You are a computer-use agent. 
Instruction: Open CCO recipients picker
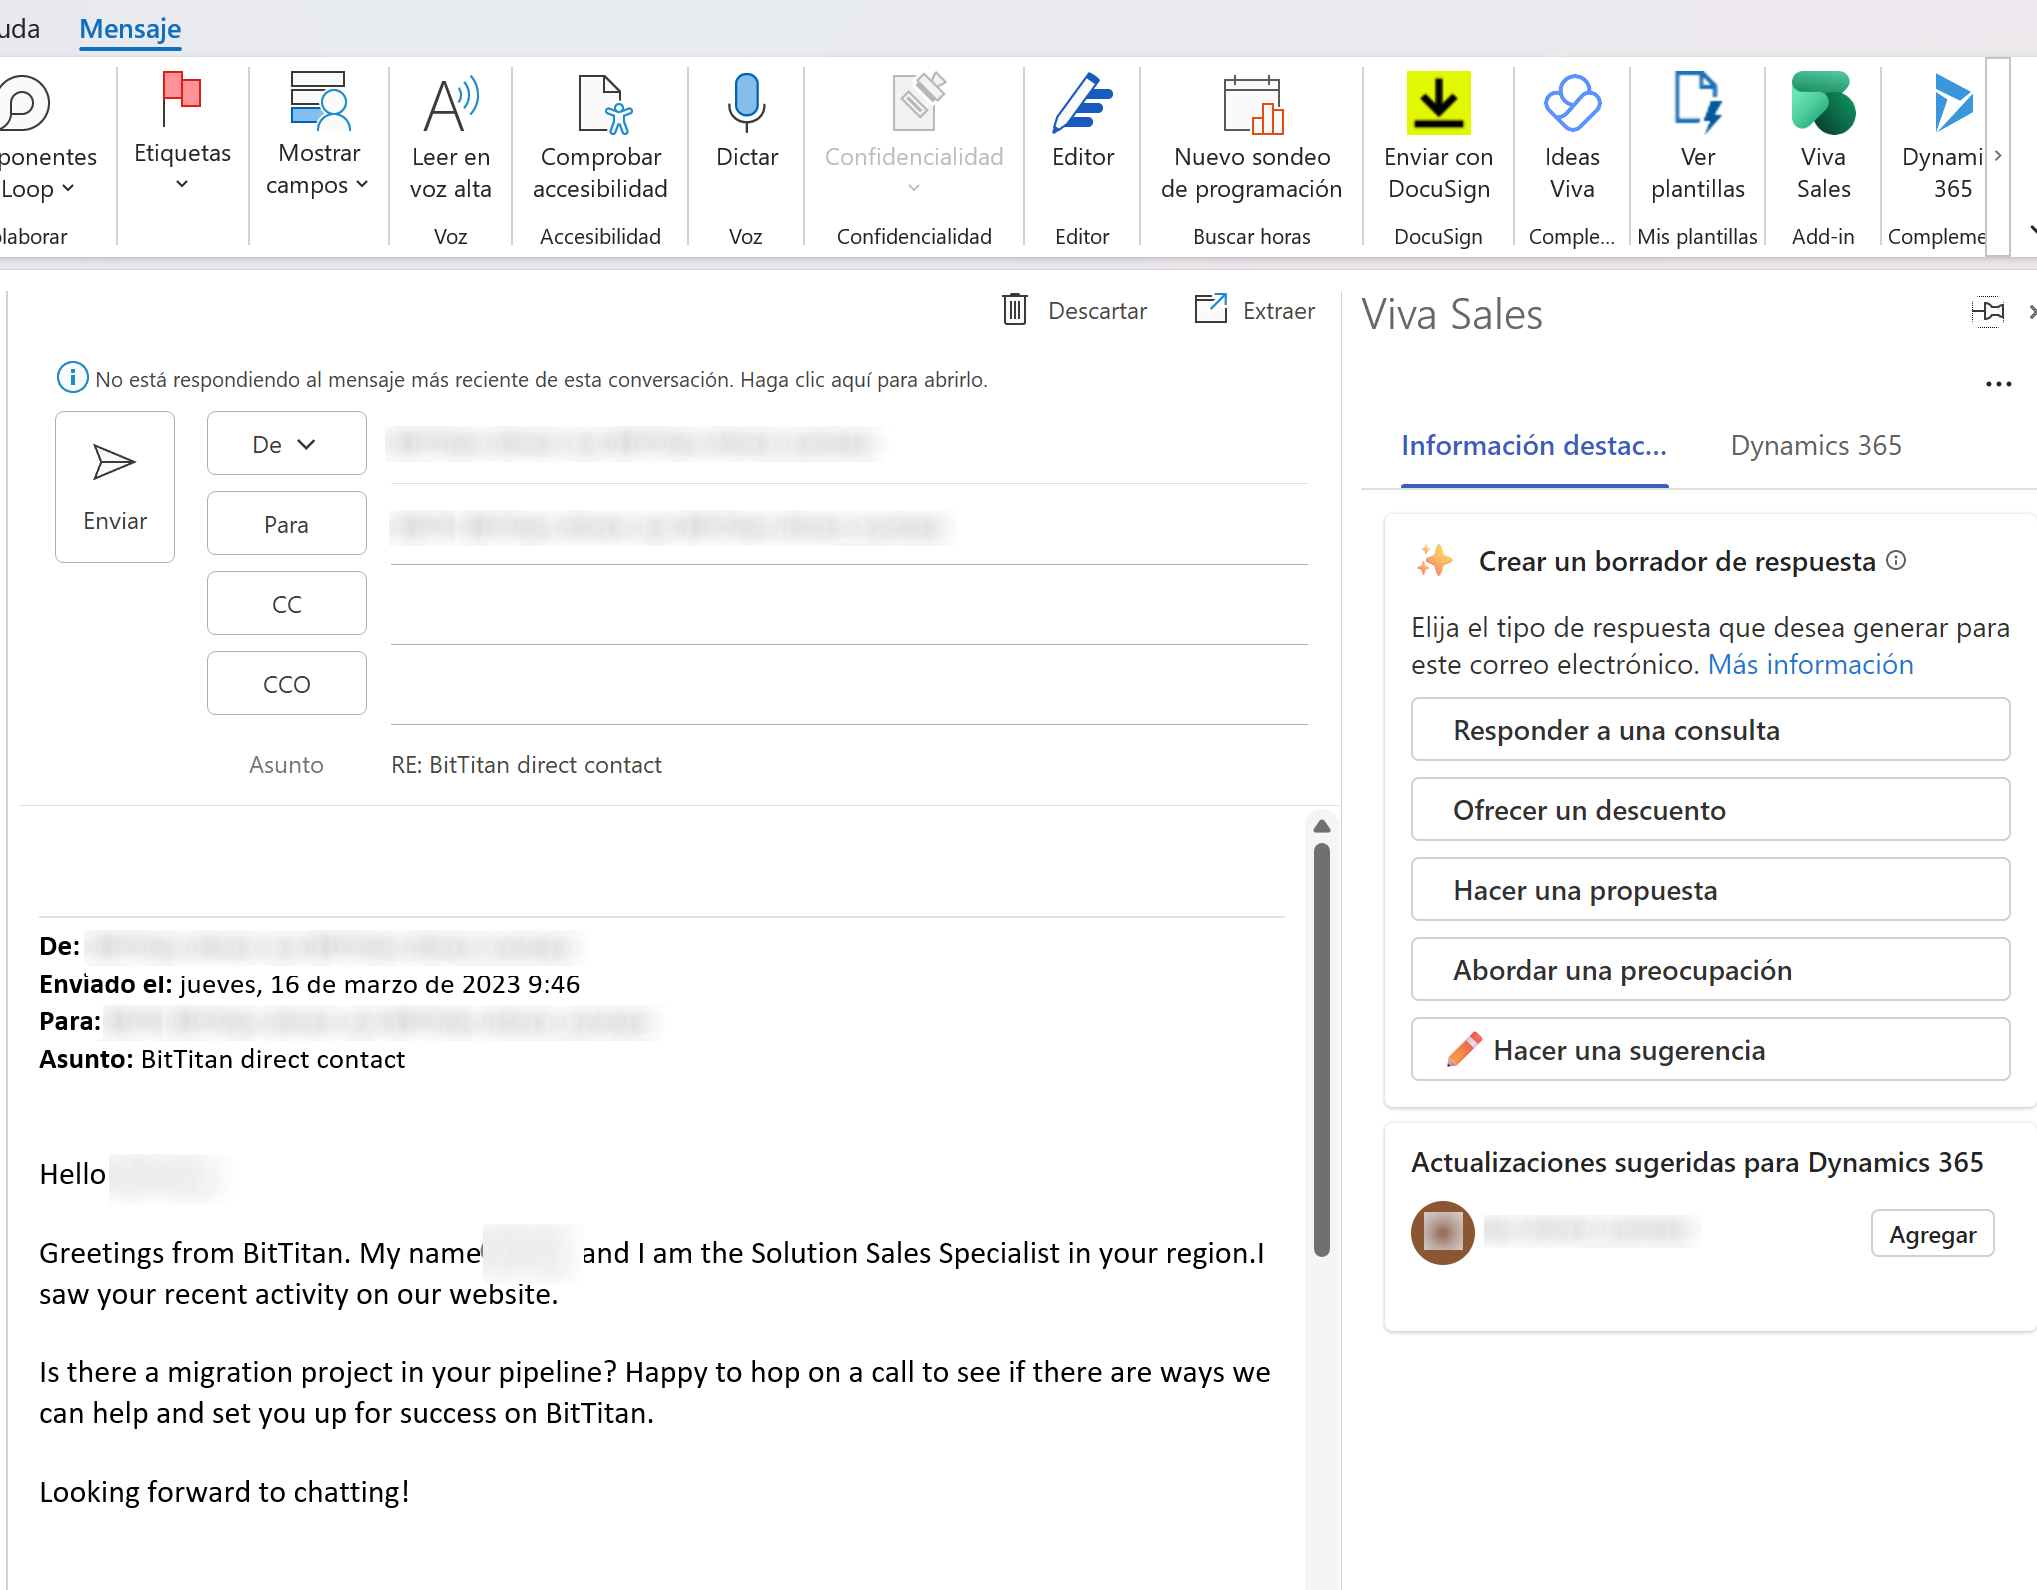pos(286,684)
